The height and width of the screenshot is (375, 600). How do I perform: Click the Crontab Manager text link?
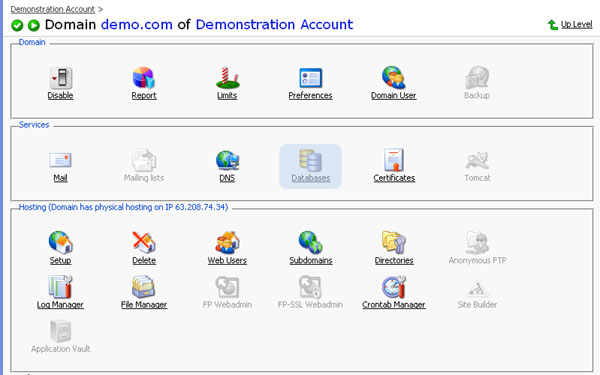click(x=394, y=305)
